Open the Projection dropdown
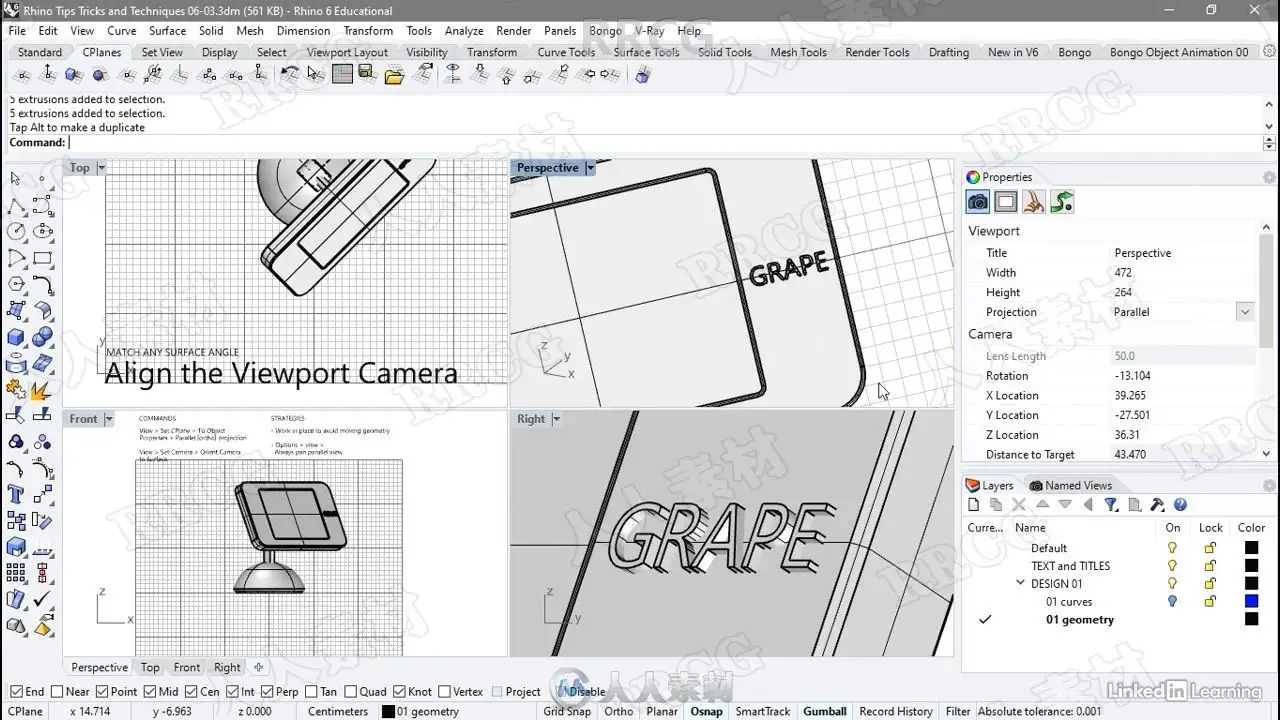The image size is (1280, 720). click(1245, 312)
